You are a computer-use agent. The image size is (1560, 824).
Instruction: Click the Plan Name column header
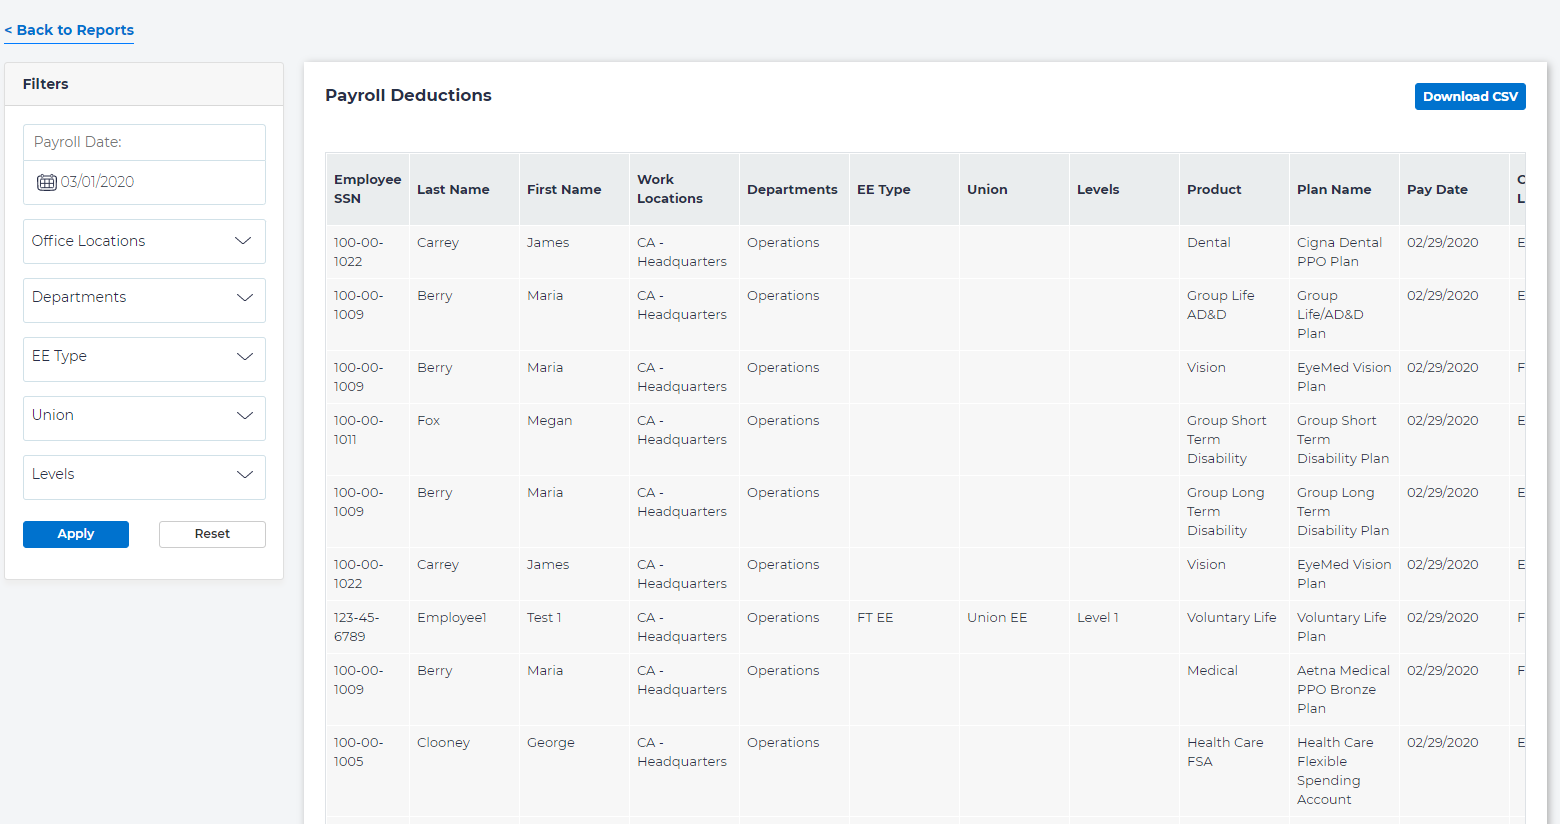[x=1333, y=189]
